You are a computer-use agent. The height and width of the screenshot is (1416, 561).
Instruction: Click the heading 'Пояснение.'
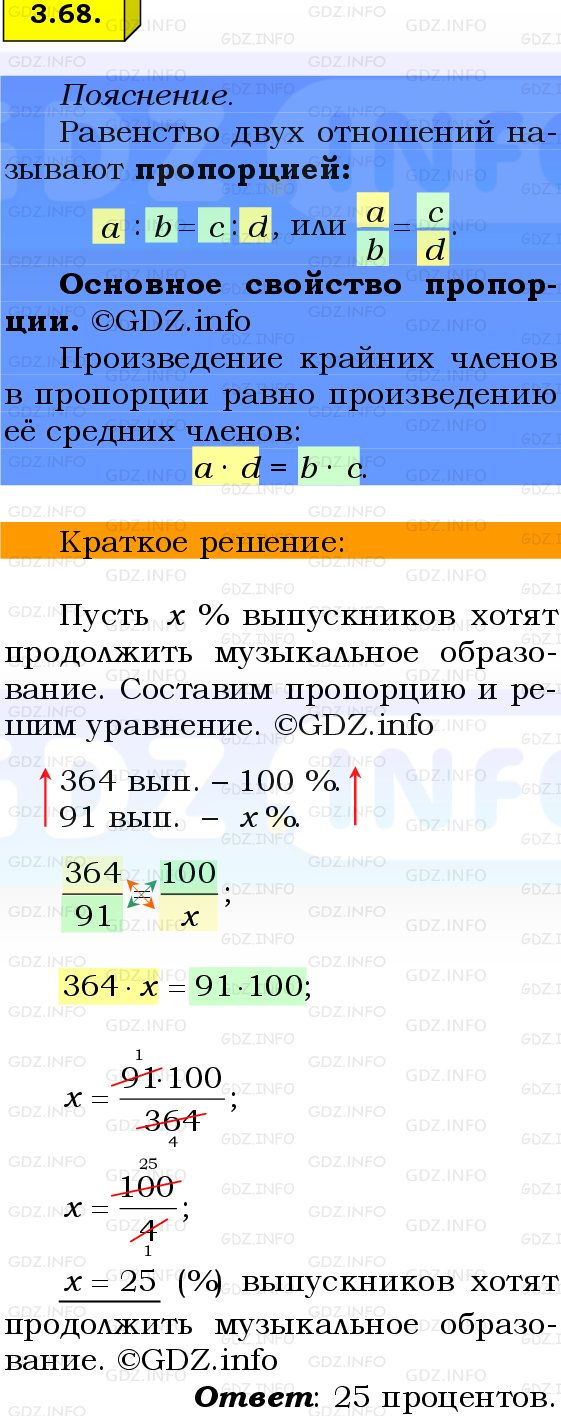(147, 96)
